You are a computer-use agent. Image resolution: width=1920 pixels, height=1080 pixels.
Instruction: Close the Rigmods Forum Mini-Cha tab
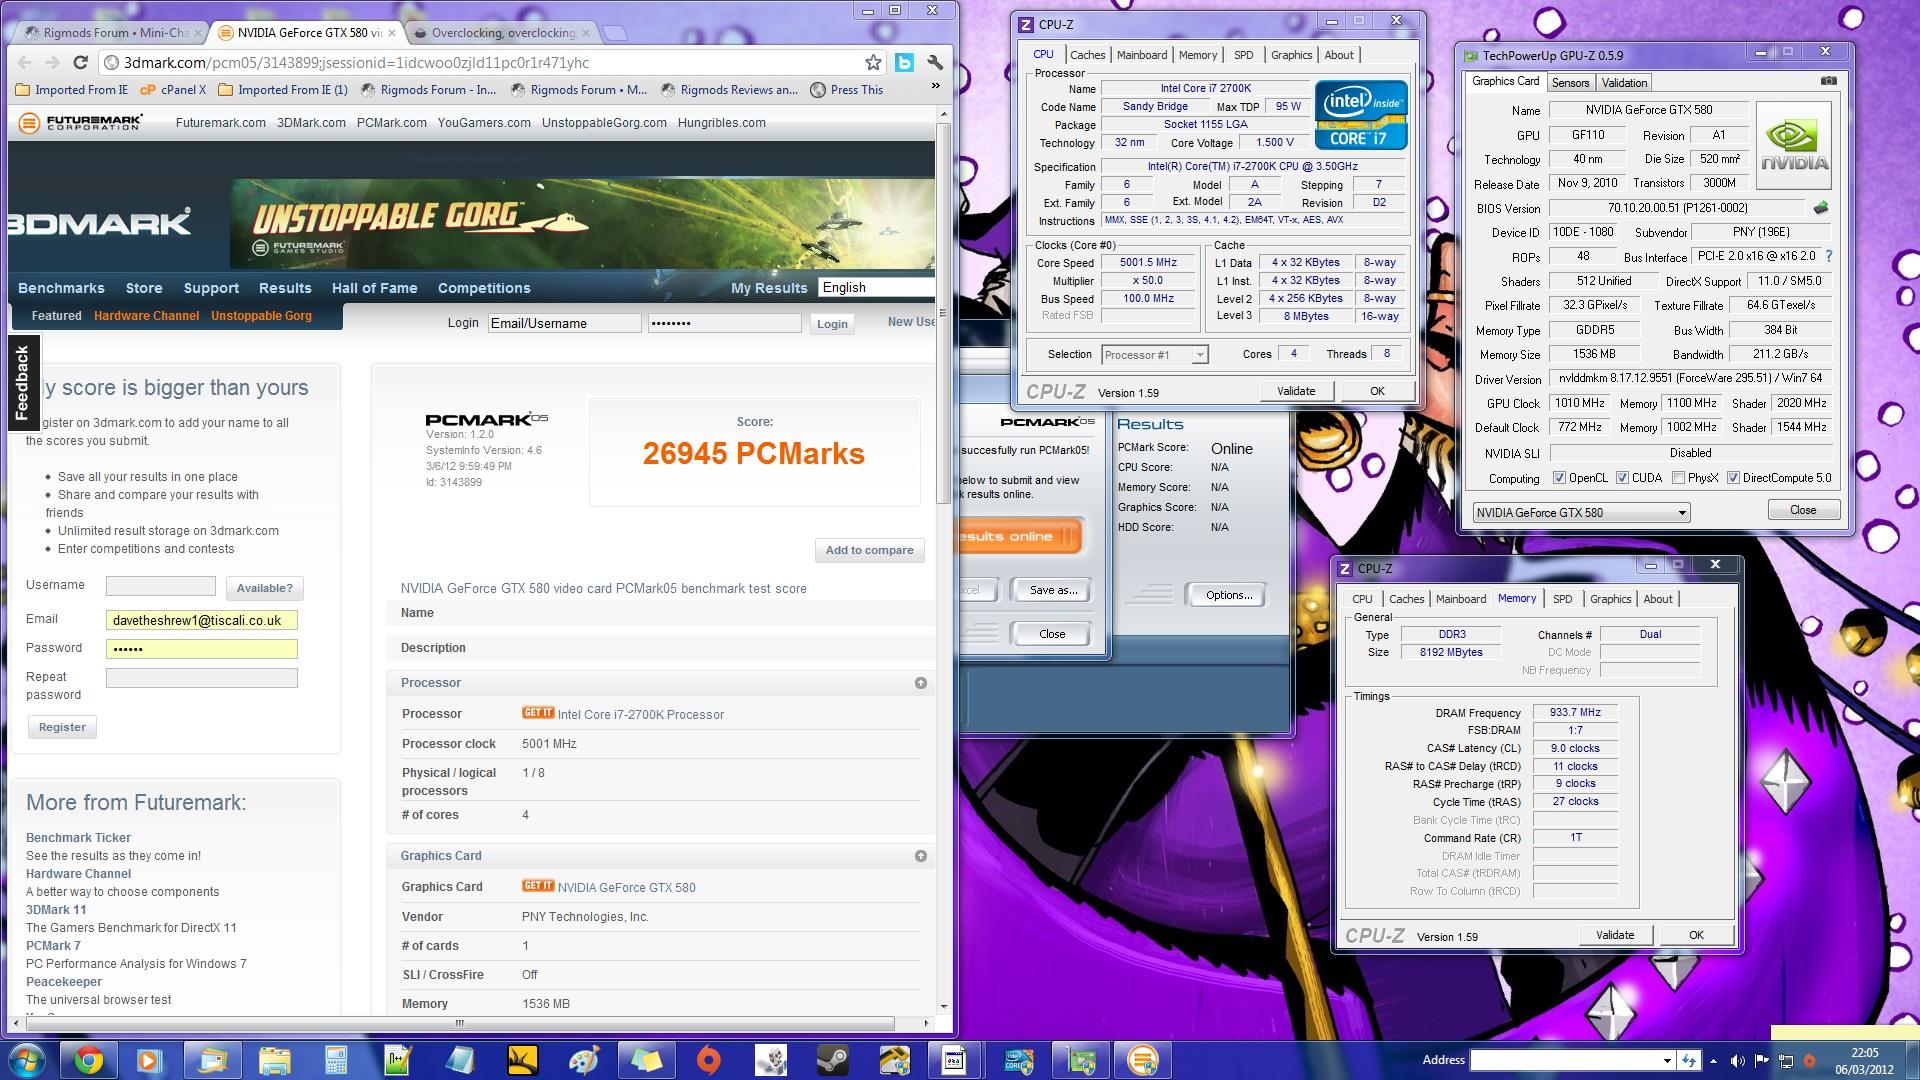197,33
